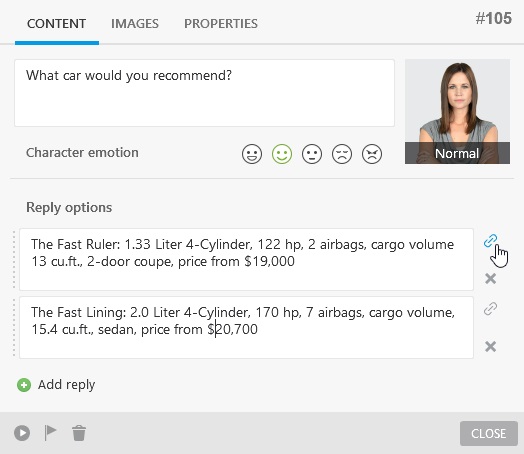Select the very happy laughing emotion face

click(x=252, y=154)
